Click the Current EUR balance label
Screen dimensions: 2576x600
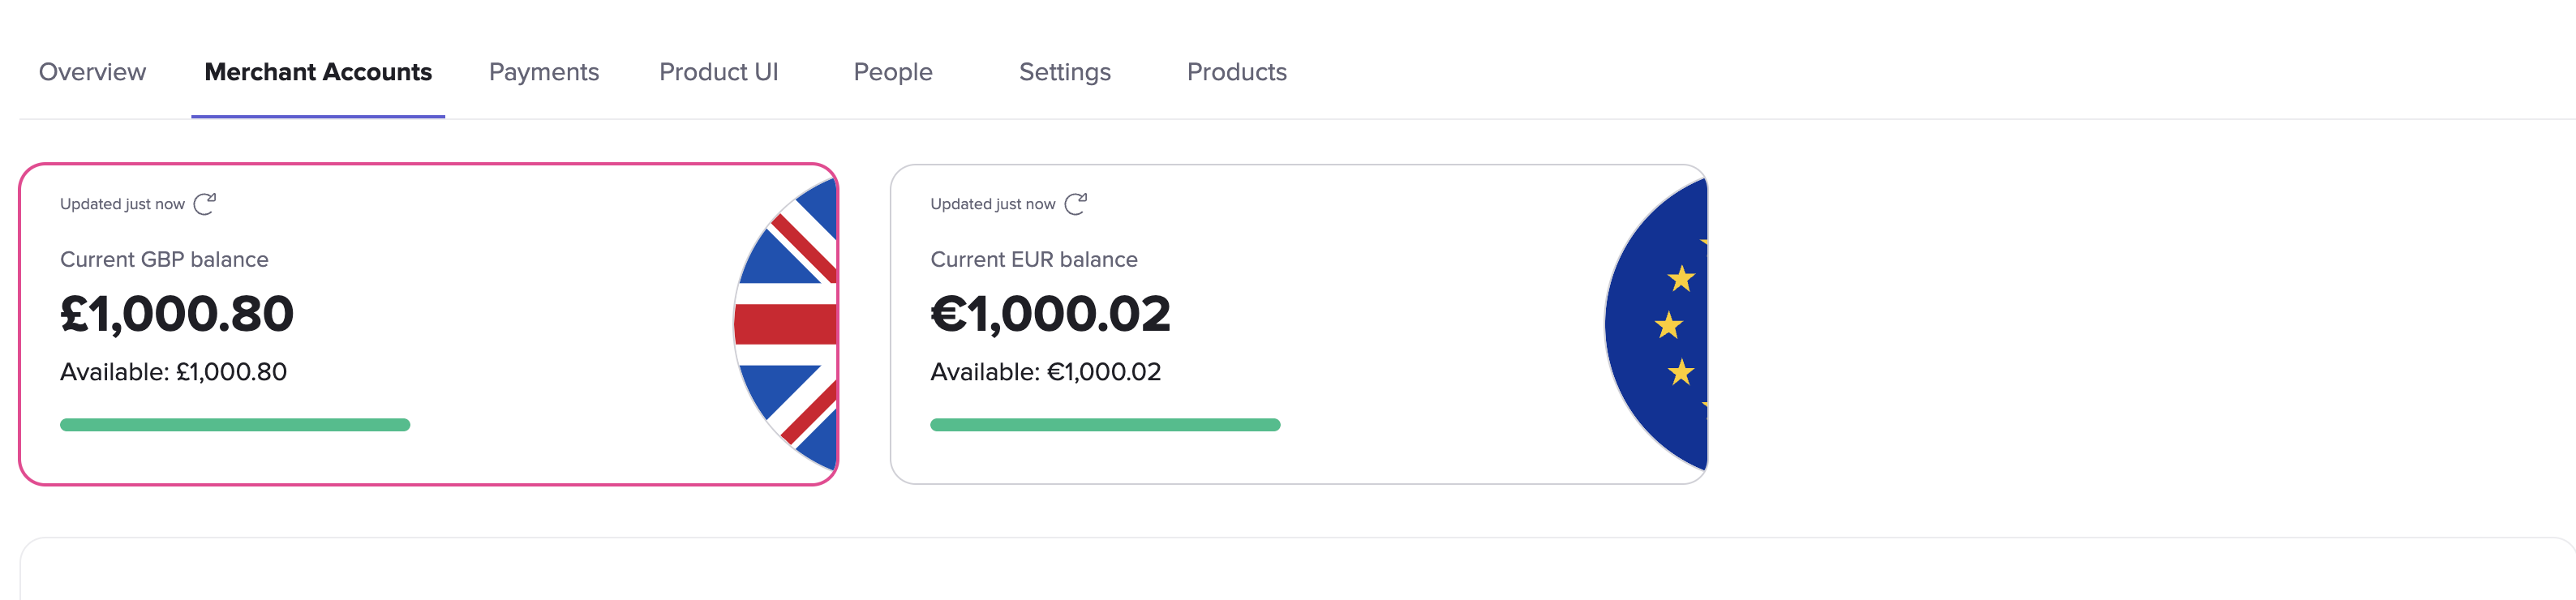tap(1034, 260)
